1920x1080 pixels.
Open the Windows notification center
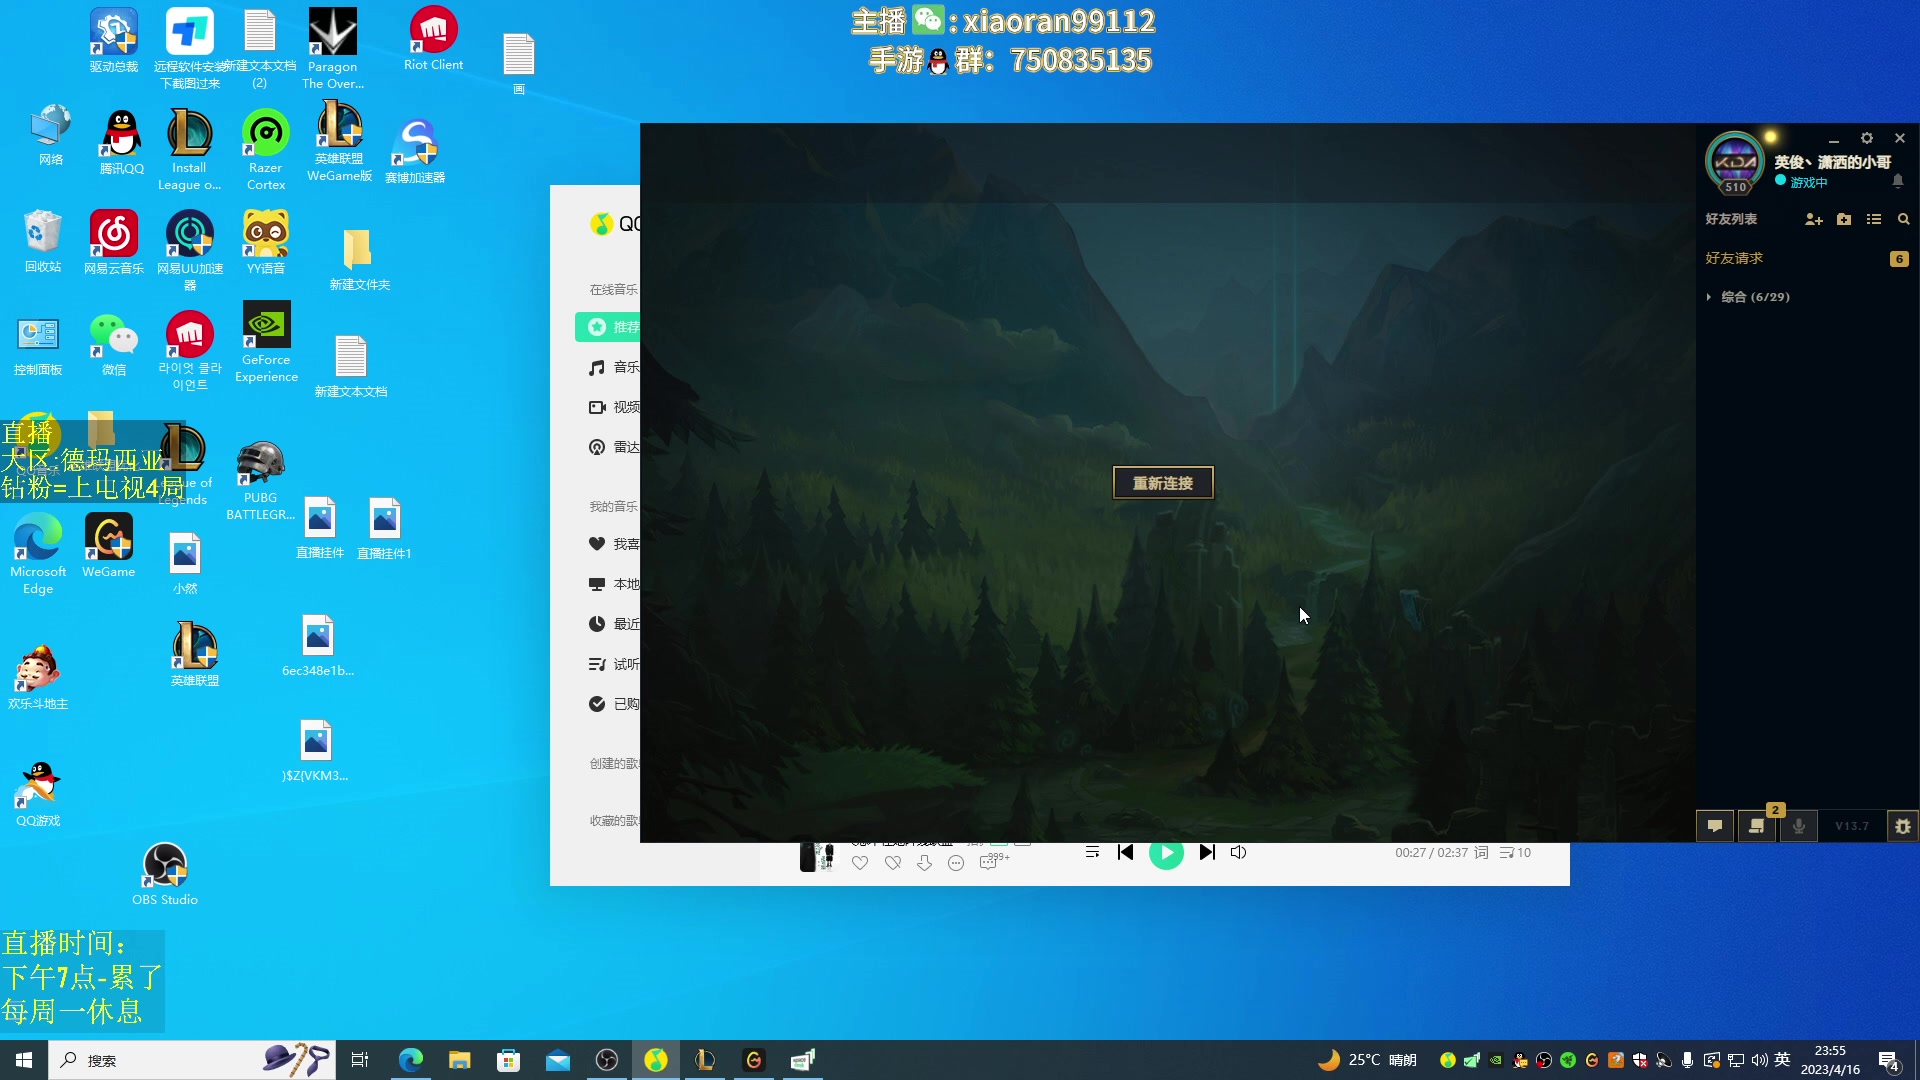pyautogui.click(x=1889, y=1061)
